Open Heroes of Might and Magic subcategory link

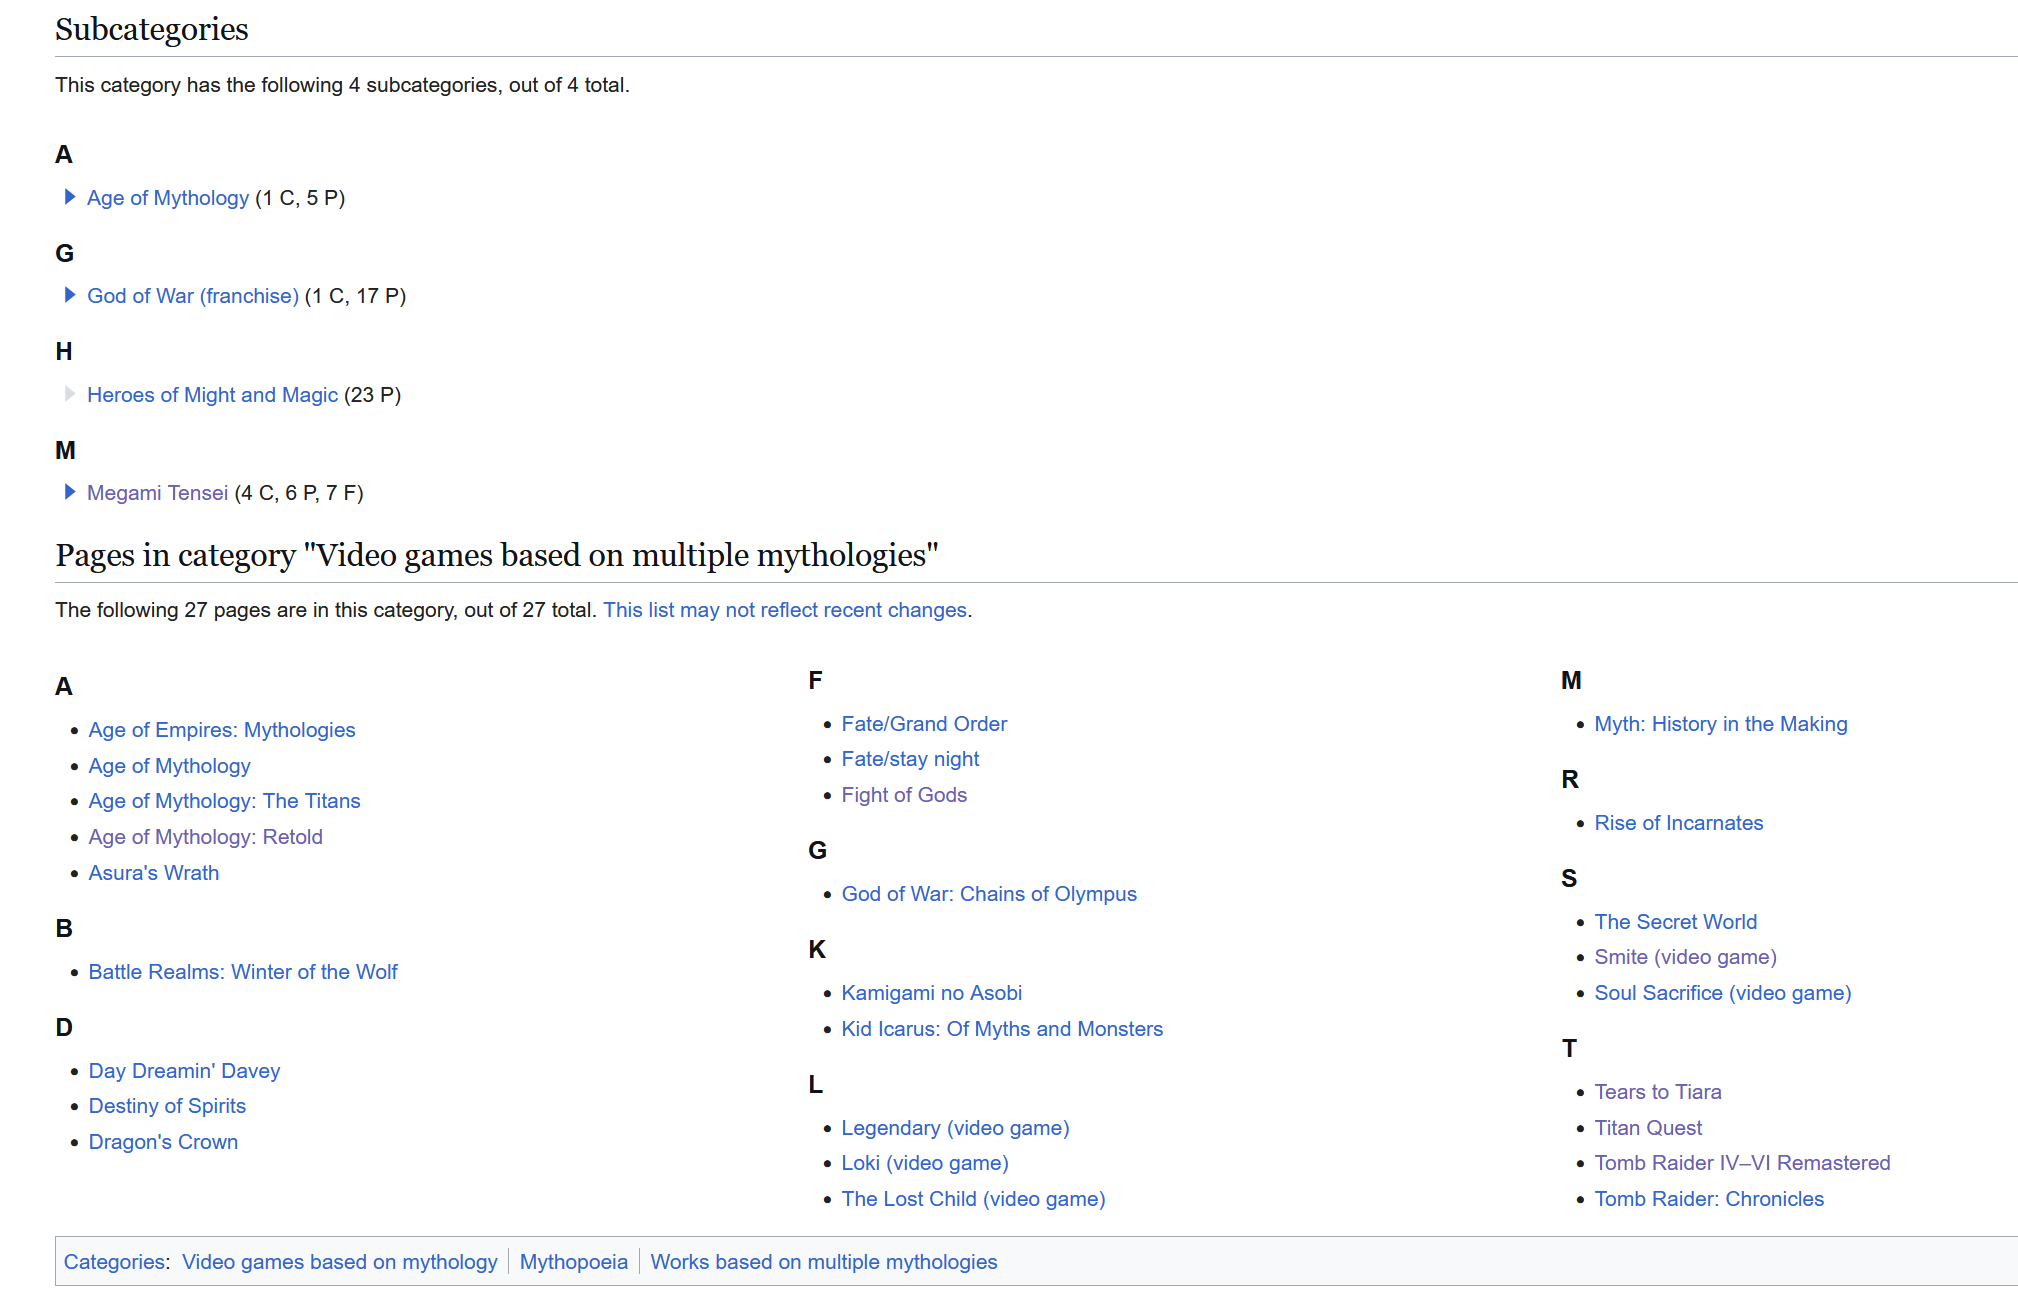coord(212,395)
